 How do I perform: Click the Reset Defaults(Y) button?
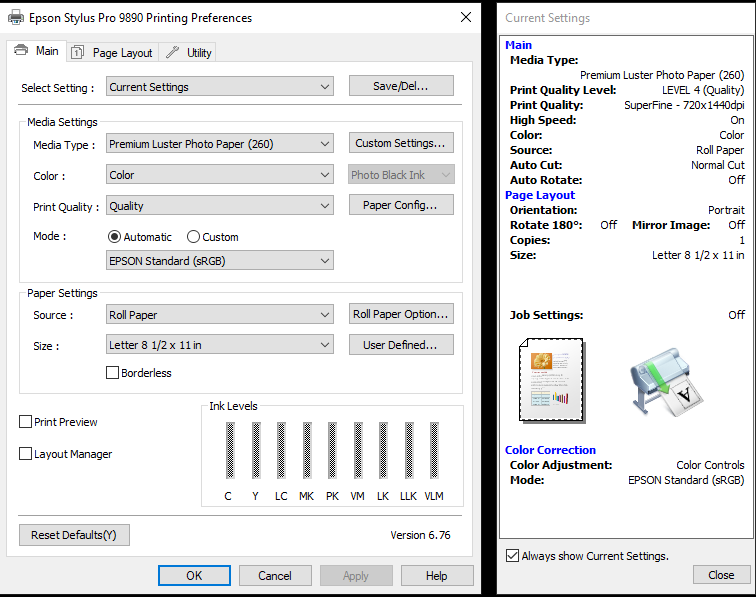coord(74,535)
